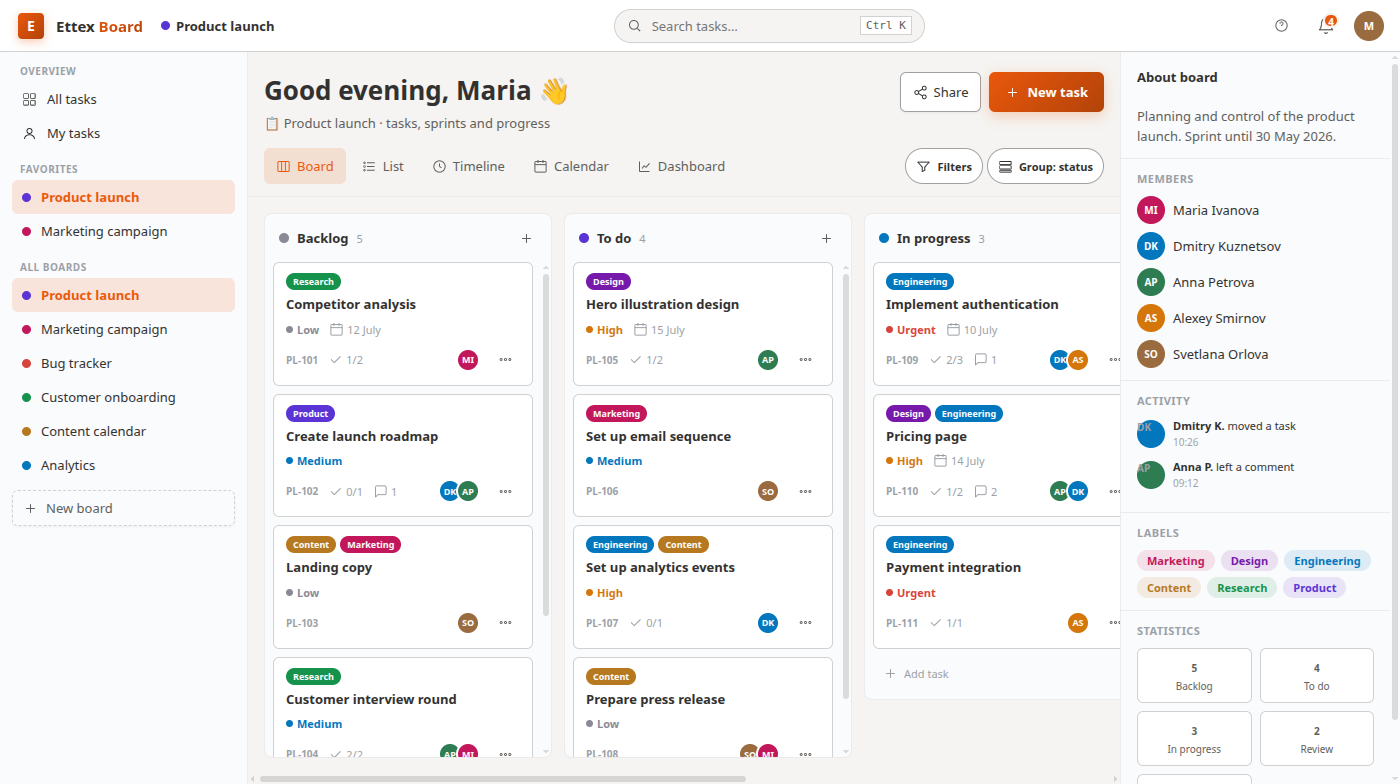1400x784 pixels.
Task: Click Review statistic tile
Action: [x=1317, y=739]
